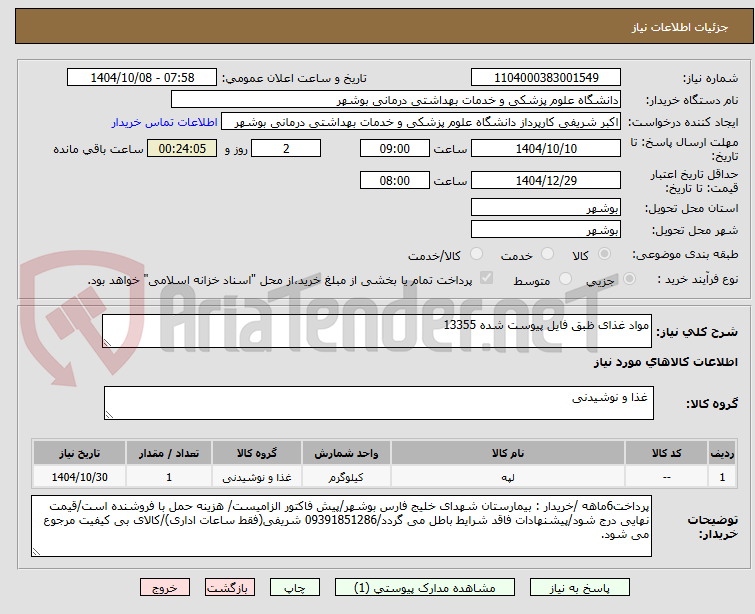This screenshot has width=755, height=614.
Task: Click the ایجاد کننده درخواست field
Action: pos(421,122)
